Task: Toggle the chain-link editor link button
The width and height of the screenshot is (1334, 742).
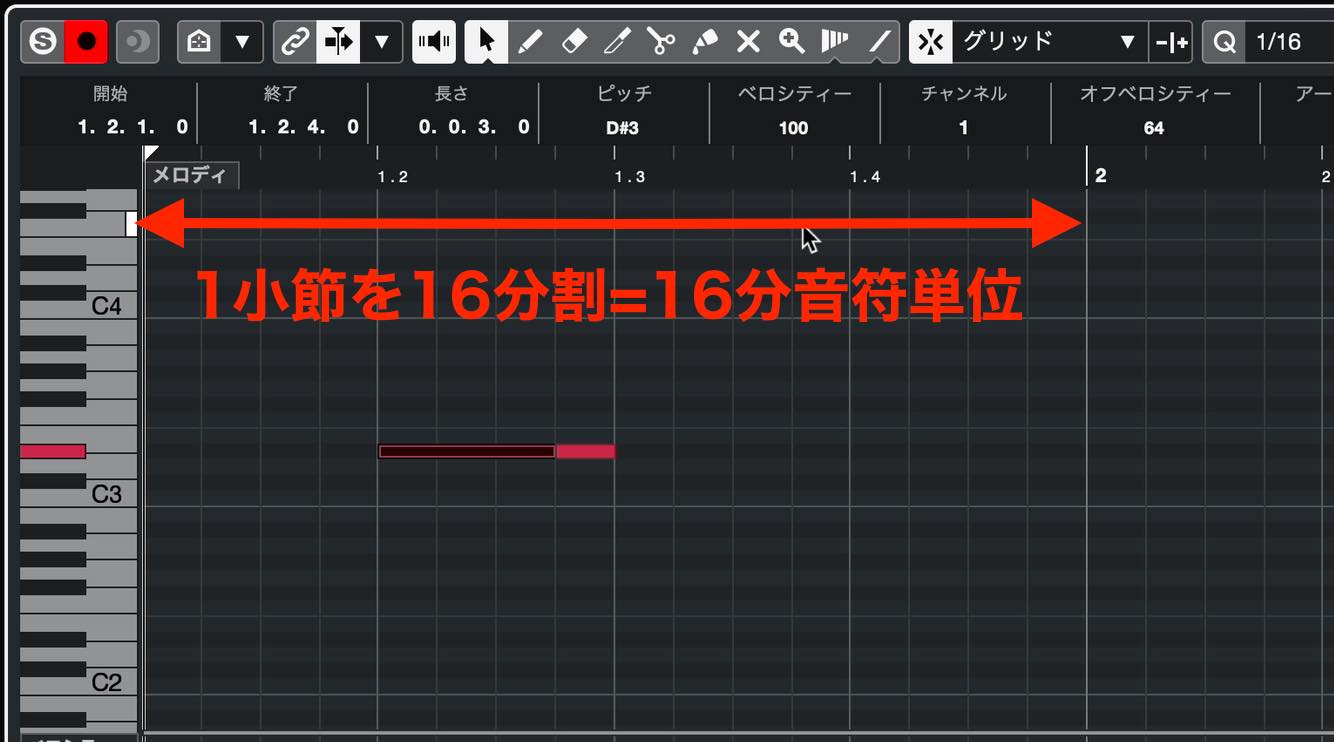Action: point(295,42)
